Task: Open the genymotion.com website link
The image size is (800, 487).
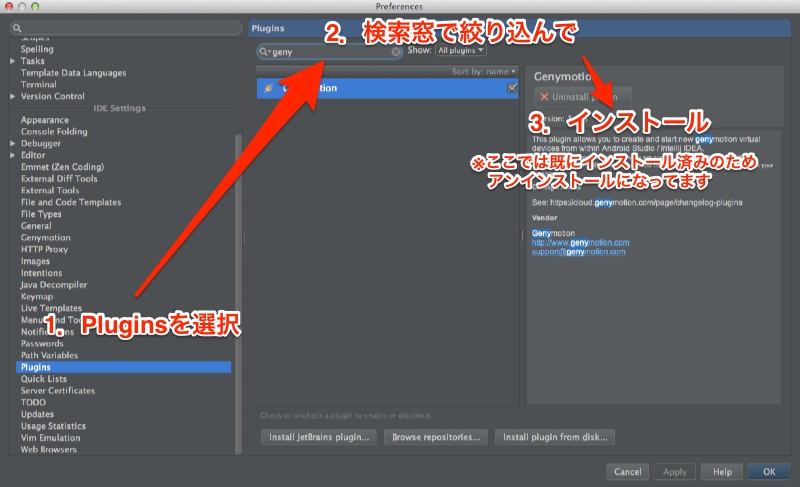Action: pyautogui.click(x=580, y=243)
